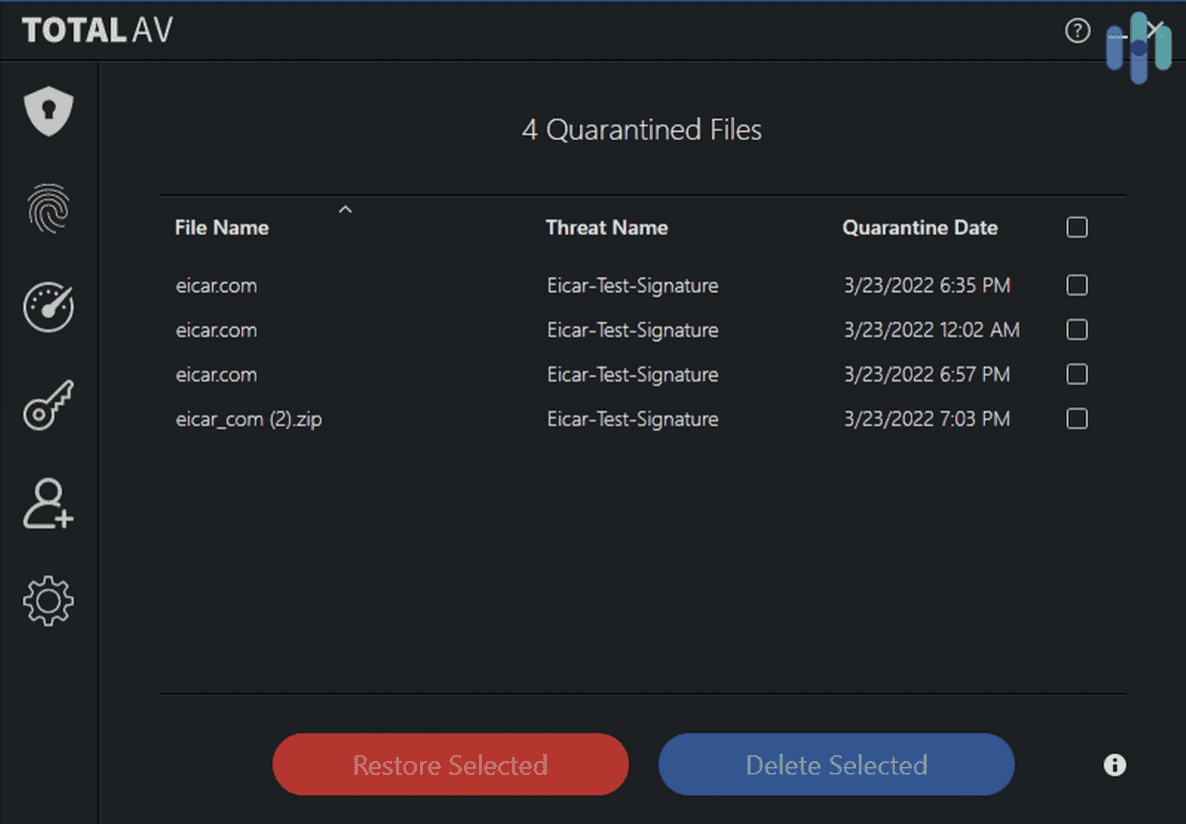Click the help question mark icon
The width and height of the screenshot is (1186, 824).
point(1077,31)
